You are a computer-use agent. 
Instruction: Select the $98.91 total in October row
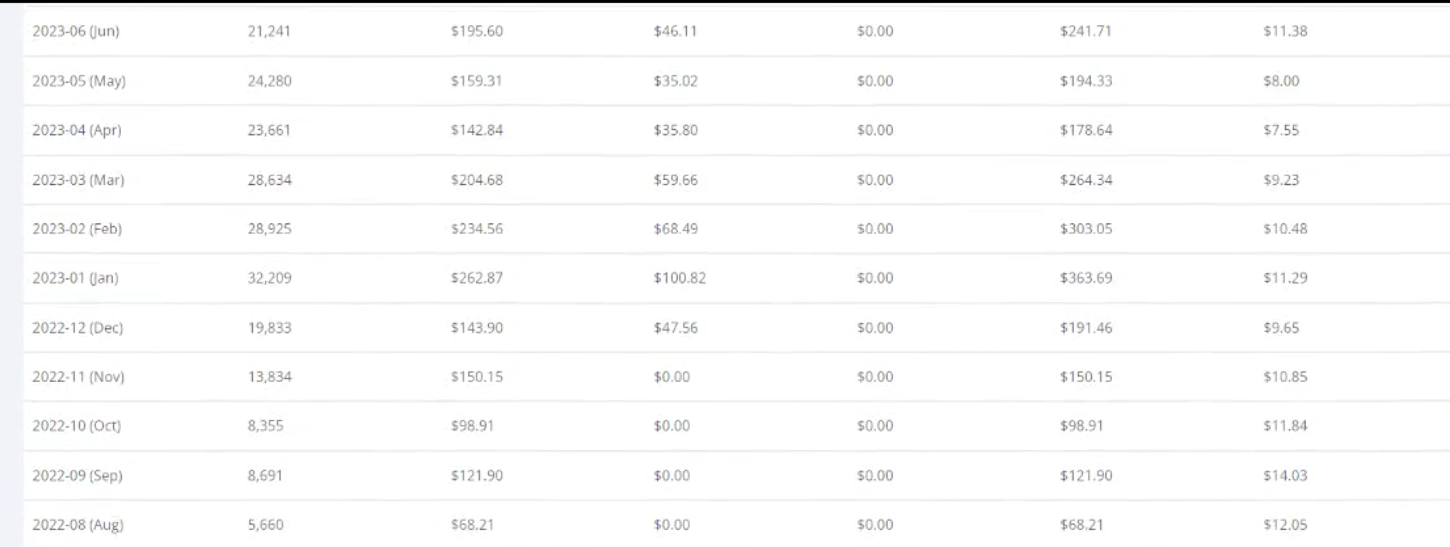[x=1082, y=426]
